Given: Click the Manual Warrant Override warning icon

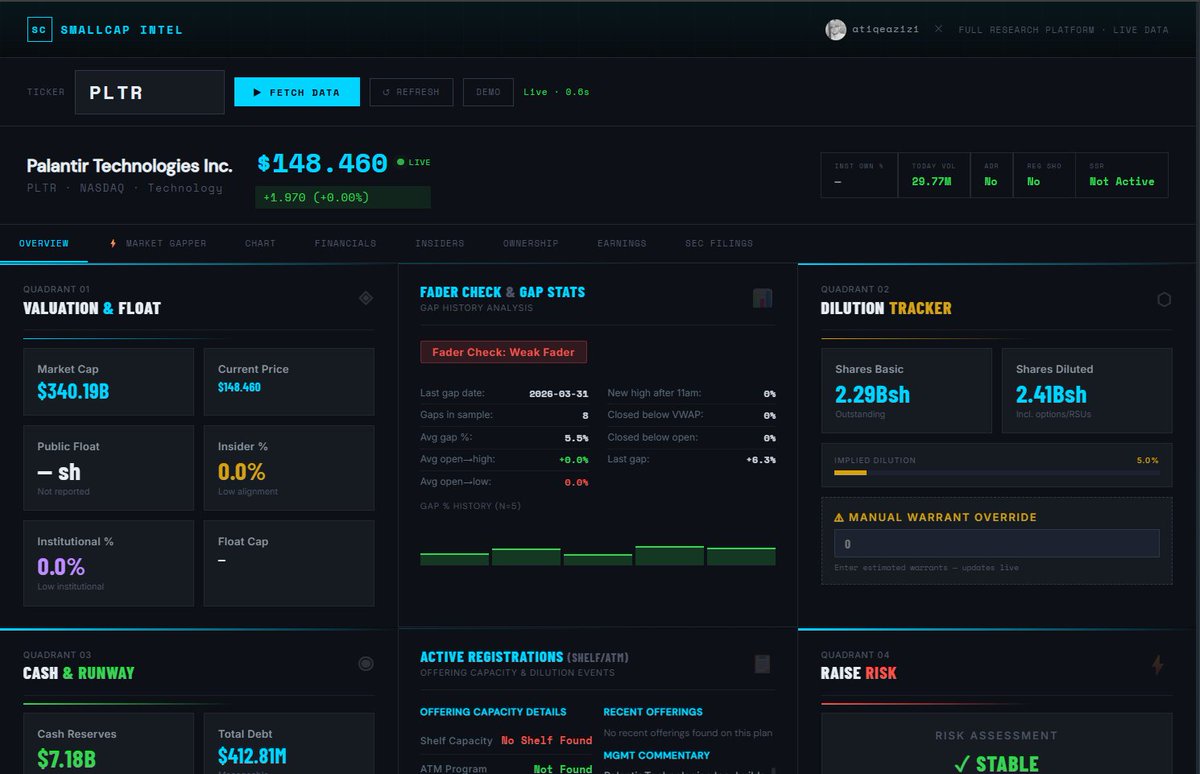Looking at the screenshot, I should 839,518.
